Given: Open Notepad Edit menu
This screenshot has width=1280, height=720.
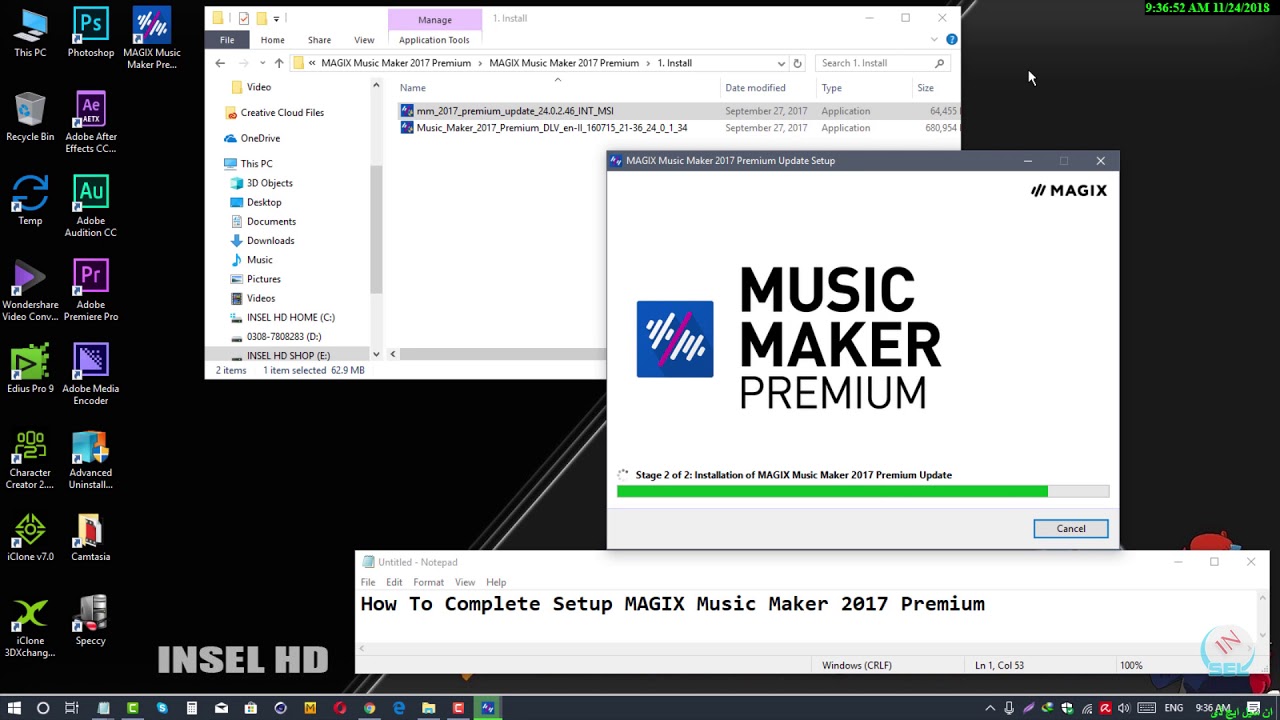Looking at the screenshot, I should coord(394,582).
